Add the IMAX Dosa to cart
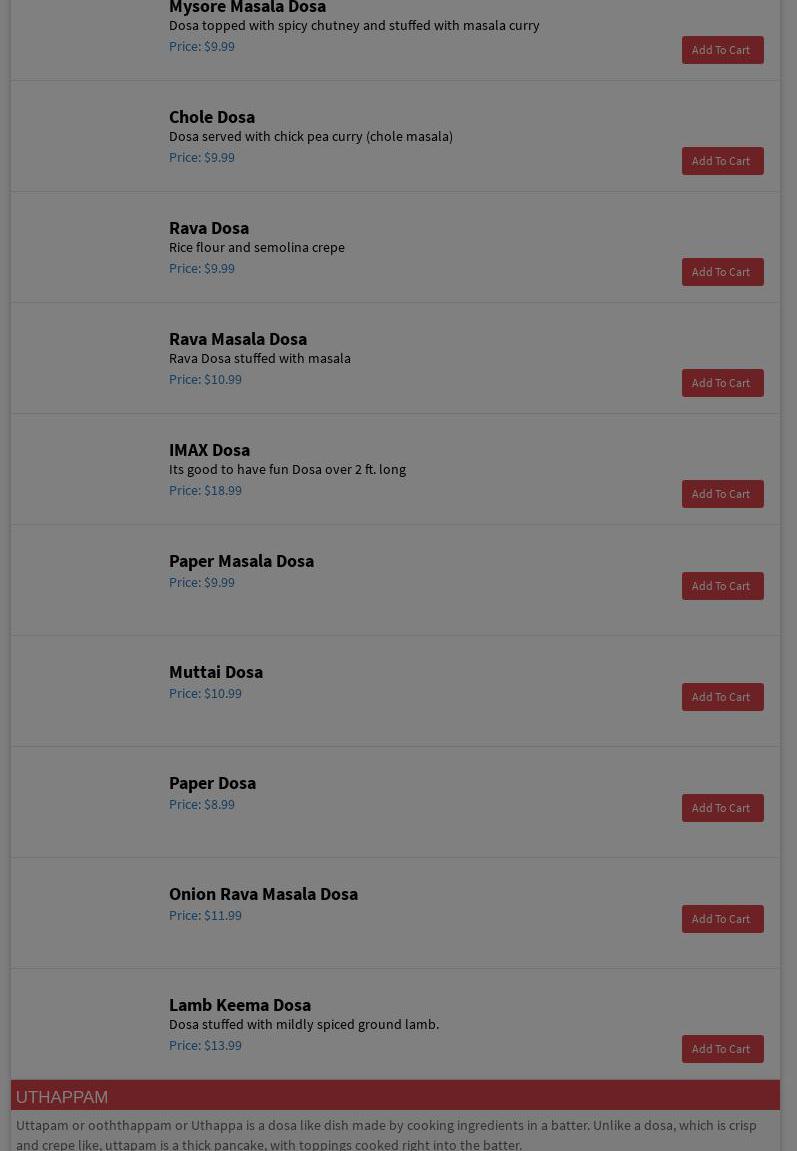Viewport: 797px width, 1151px height. point(722,494)
